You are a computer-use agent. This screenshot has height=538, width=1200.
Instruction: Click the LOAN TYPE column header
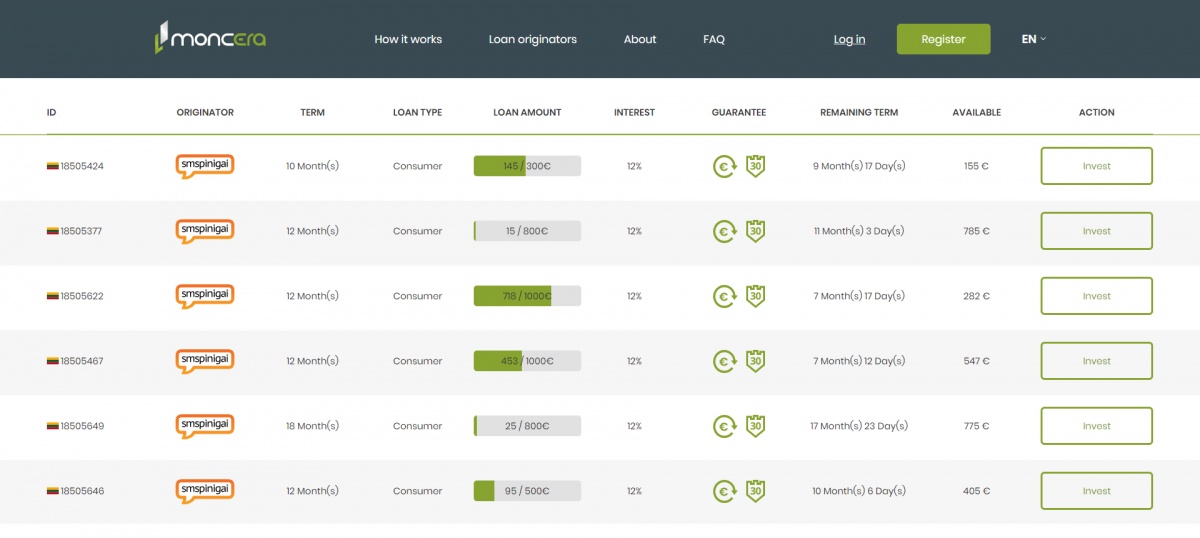click(x=417, y=113)
